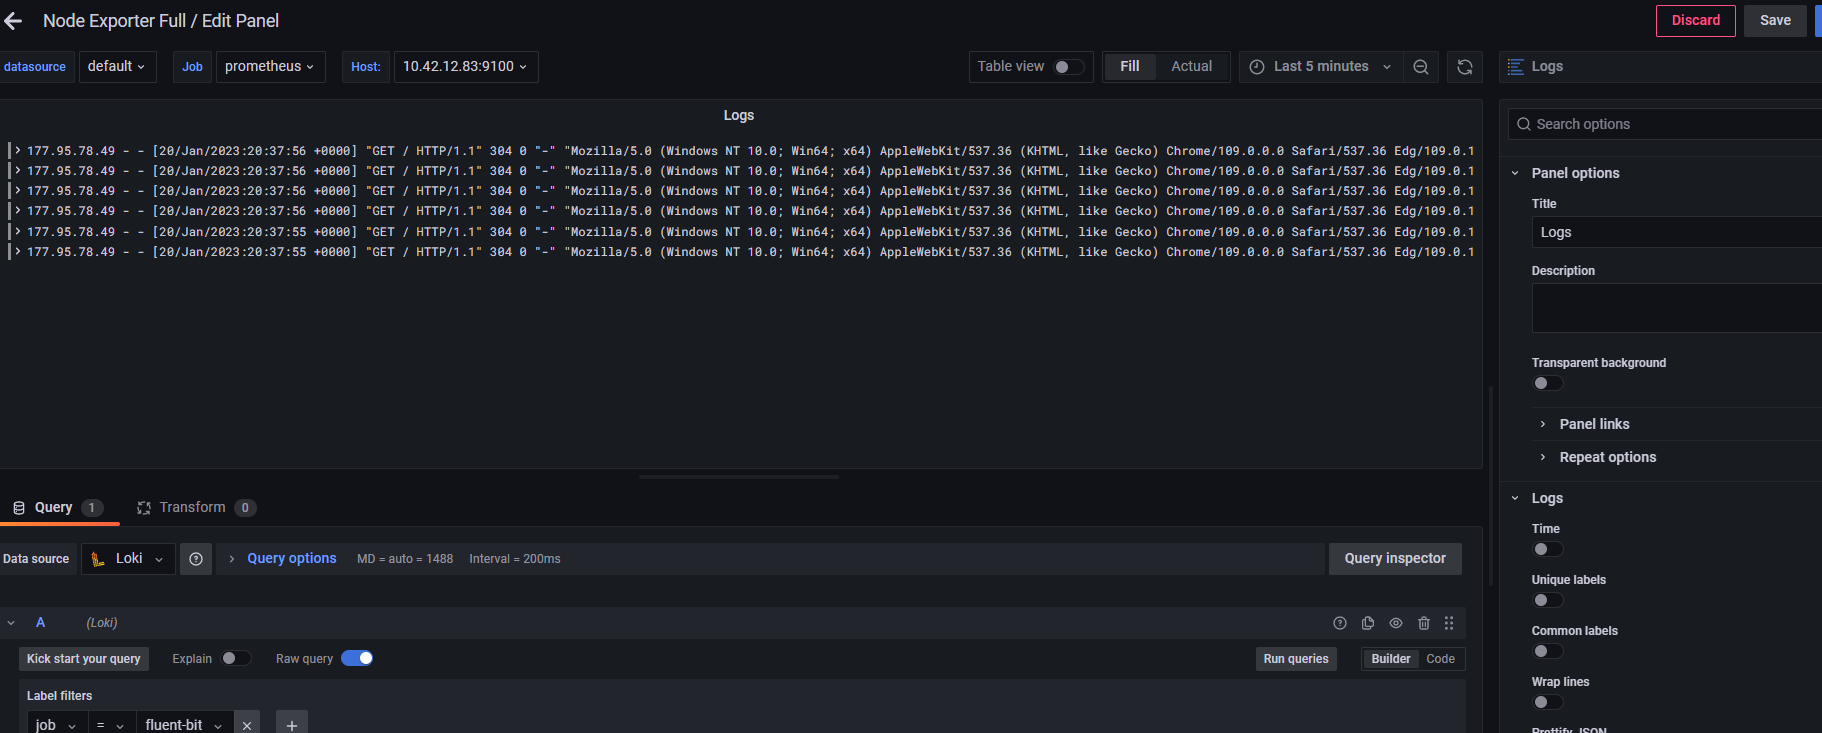The image size is (1822, 733).
Task: Open the equals operator dropdown
Action: [x=110, y=725]
